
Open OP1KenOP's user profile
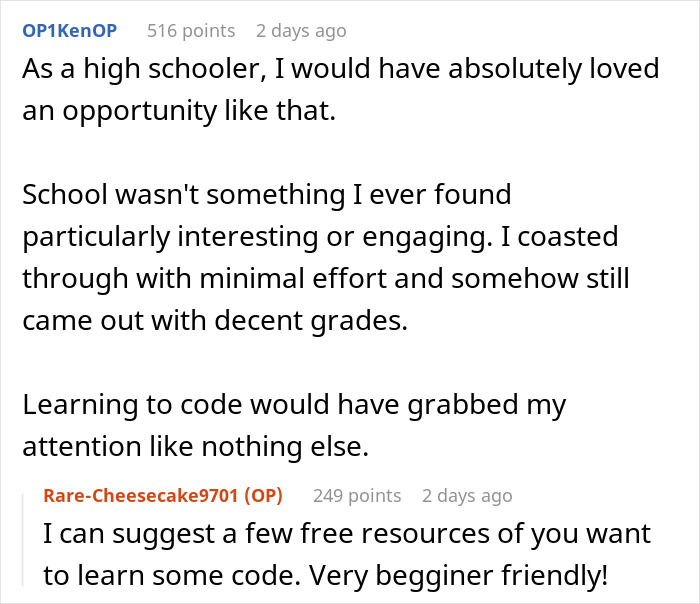(x=69, y=30)
